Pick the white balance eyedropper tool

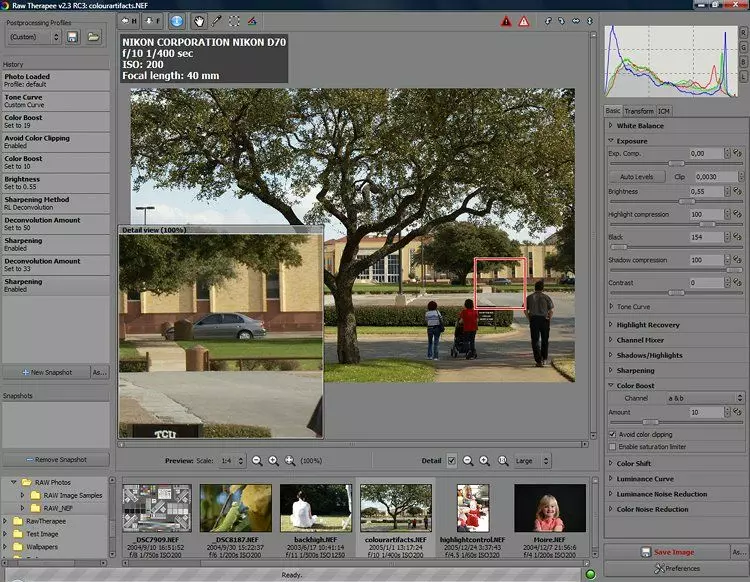pos(216,20)
